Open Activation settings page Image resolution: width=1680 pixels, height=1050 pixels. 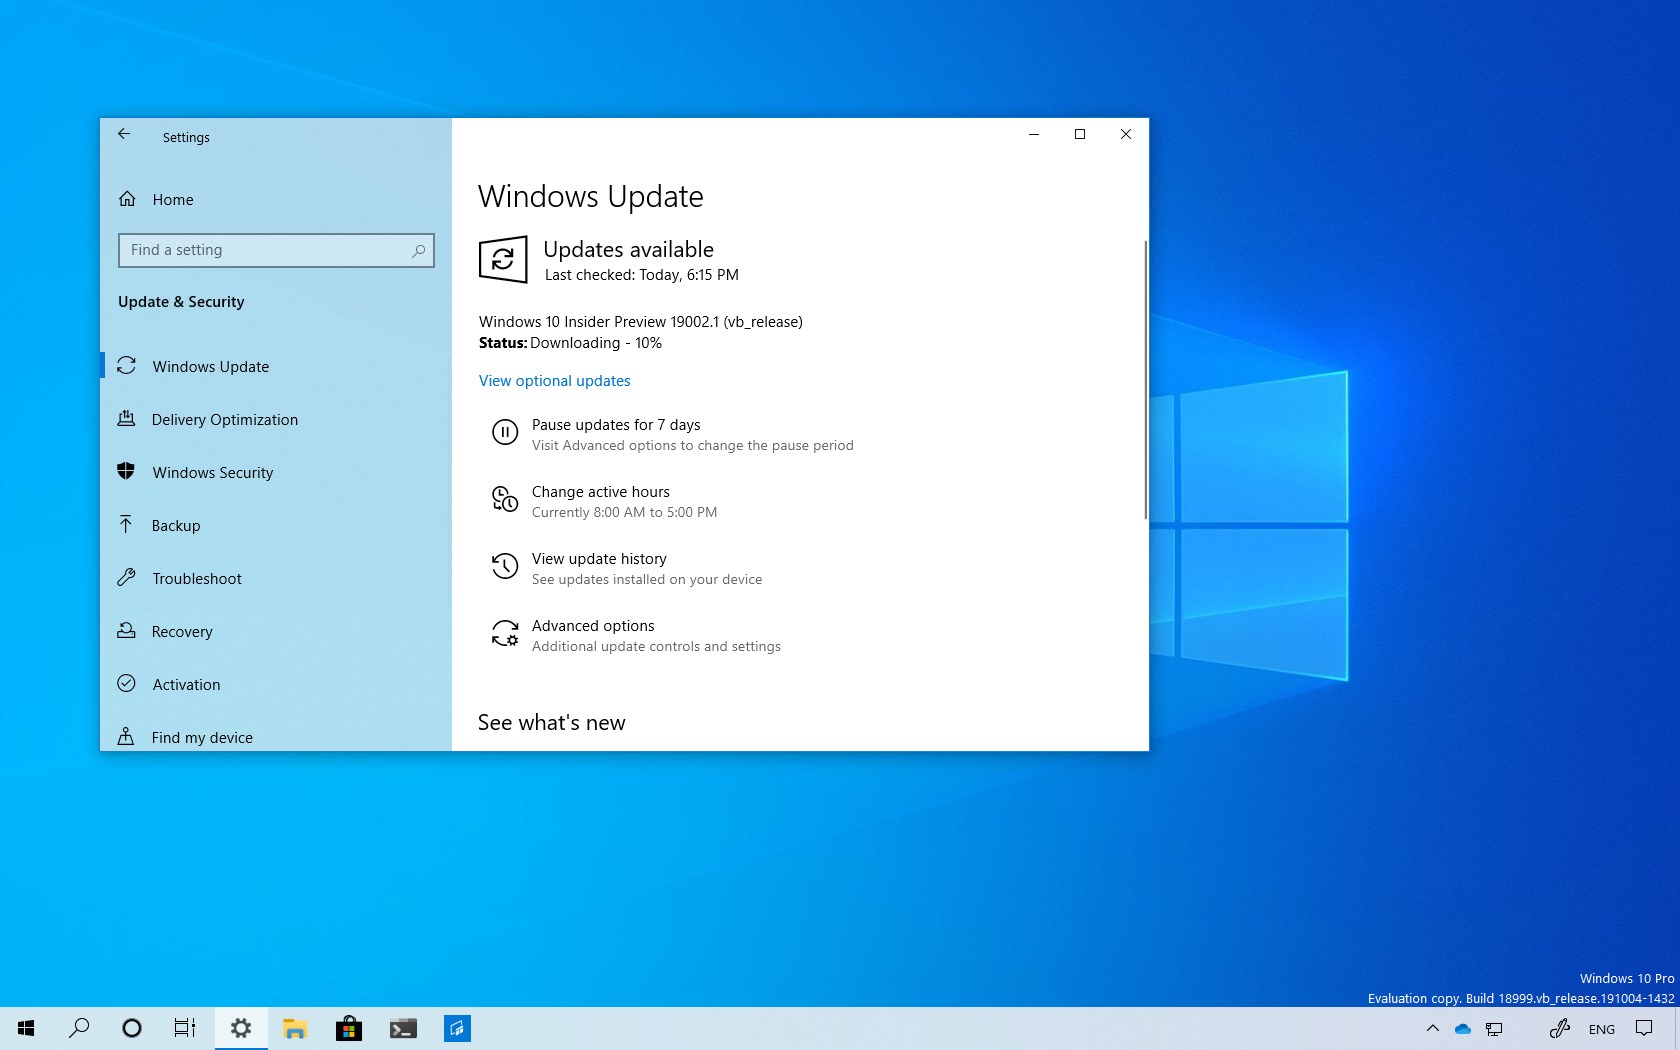pyautogui.click(x=186, y=685)
